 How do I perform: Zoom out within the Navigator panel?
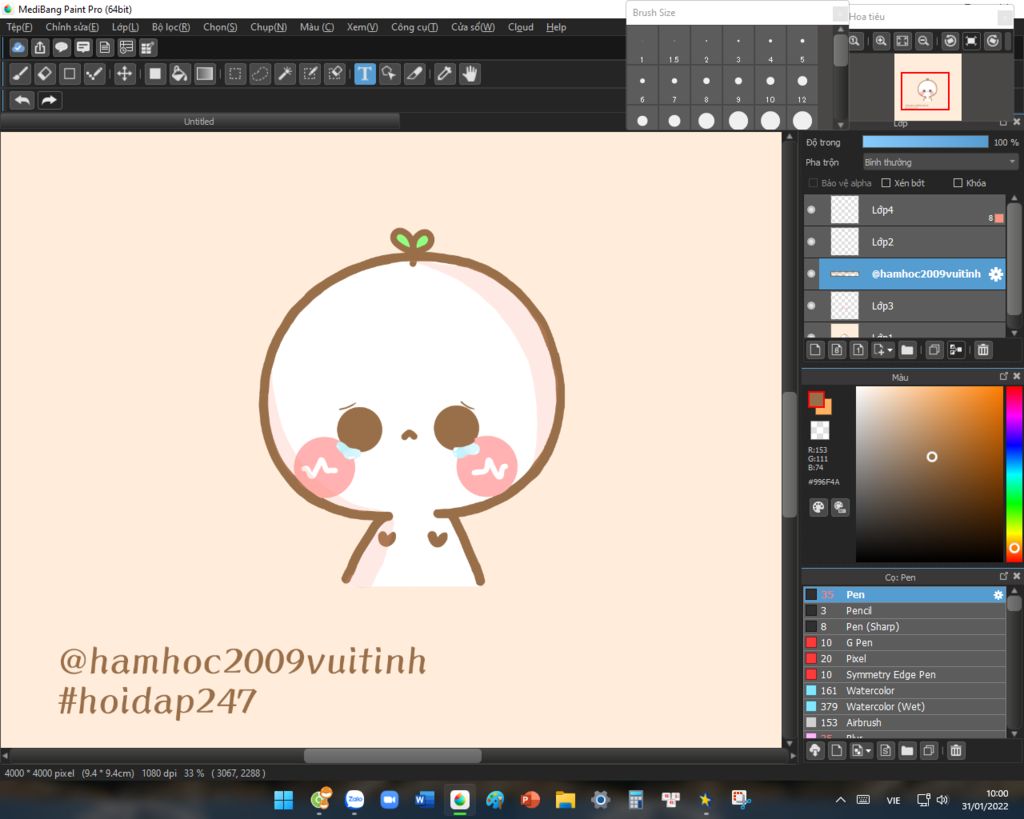[923, 41]
